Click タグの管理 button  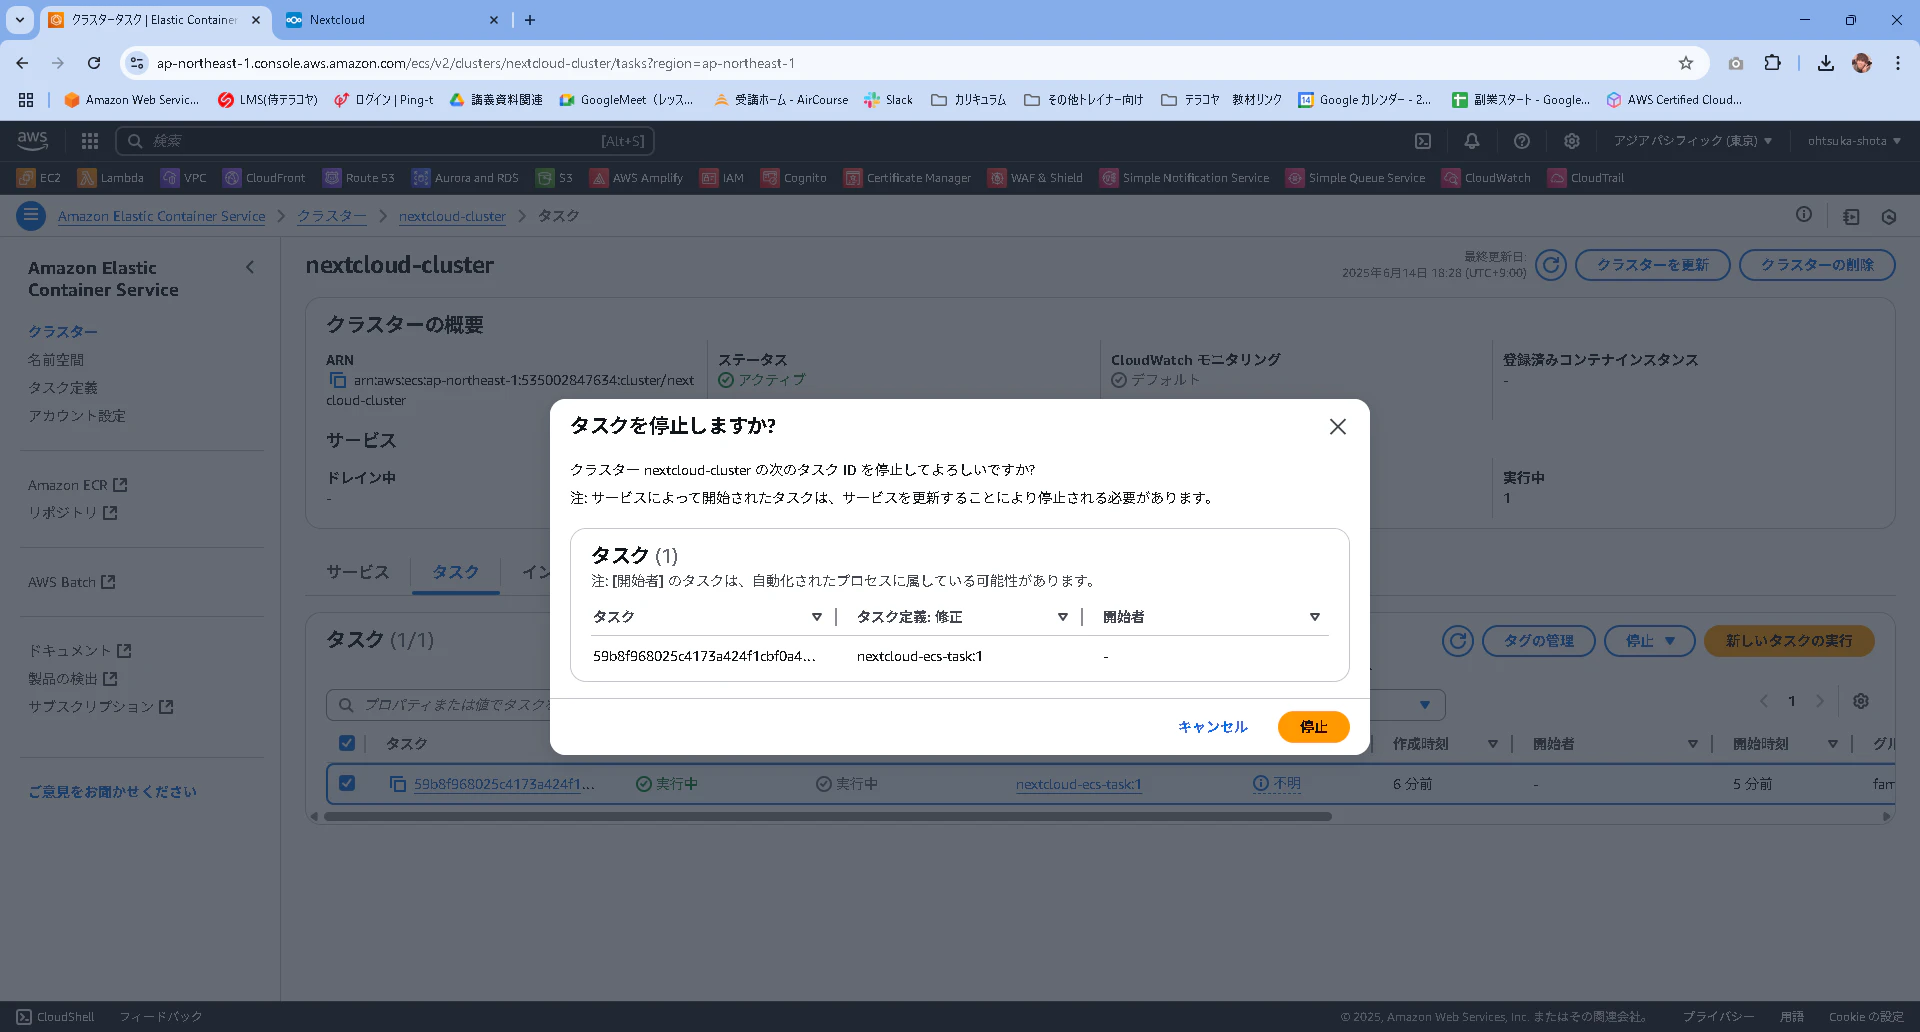(x=1539, y=641)
